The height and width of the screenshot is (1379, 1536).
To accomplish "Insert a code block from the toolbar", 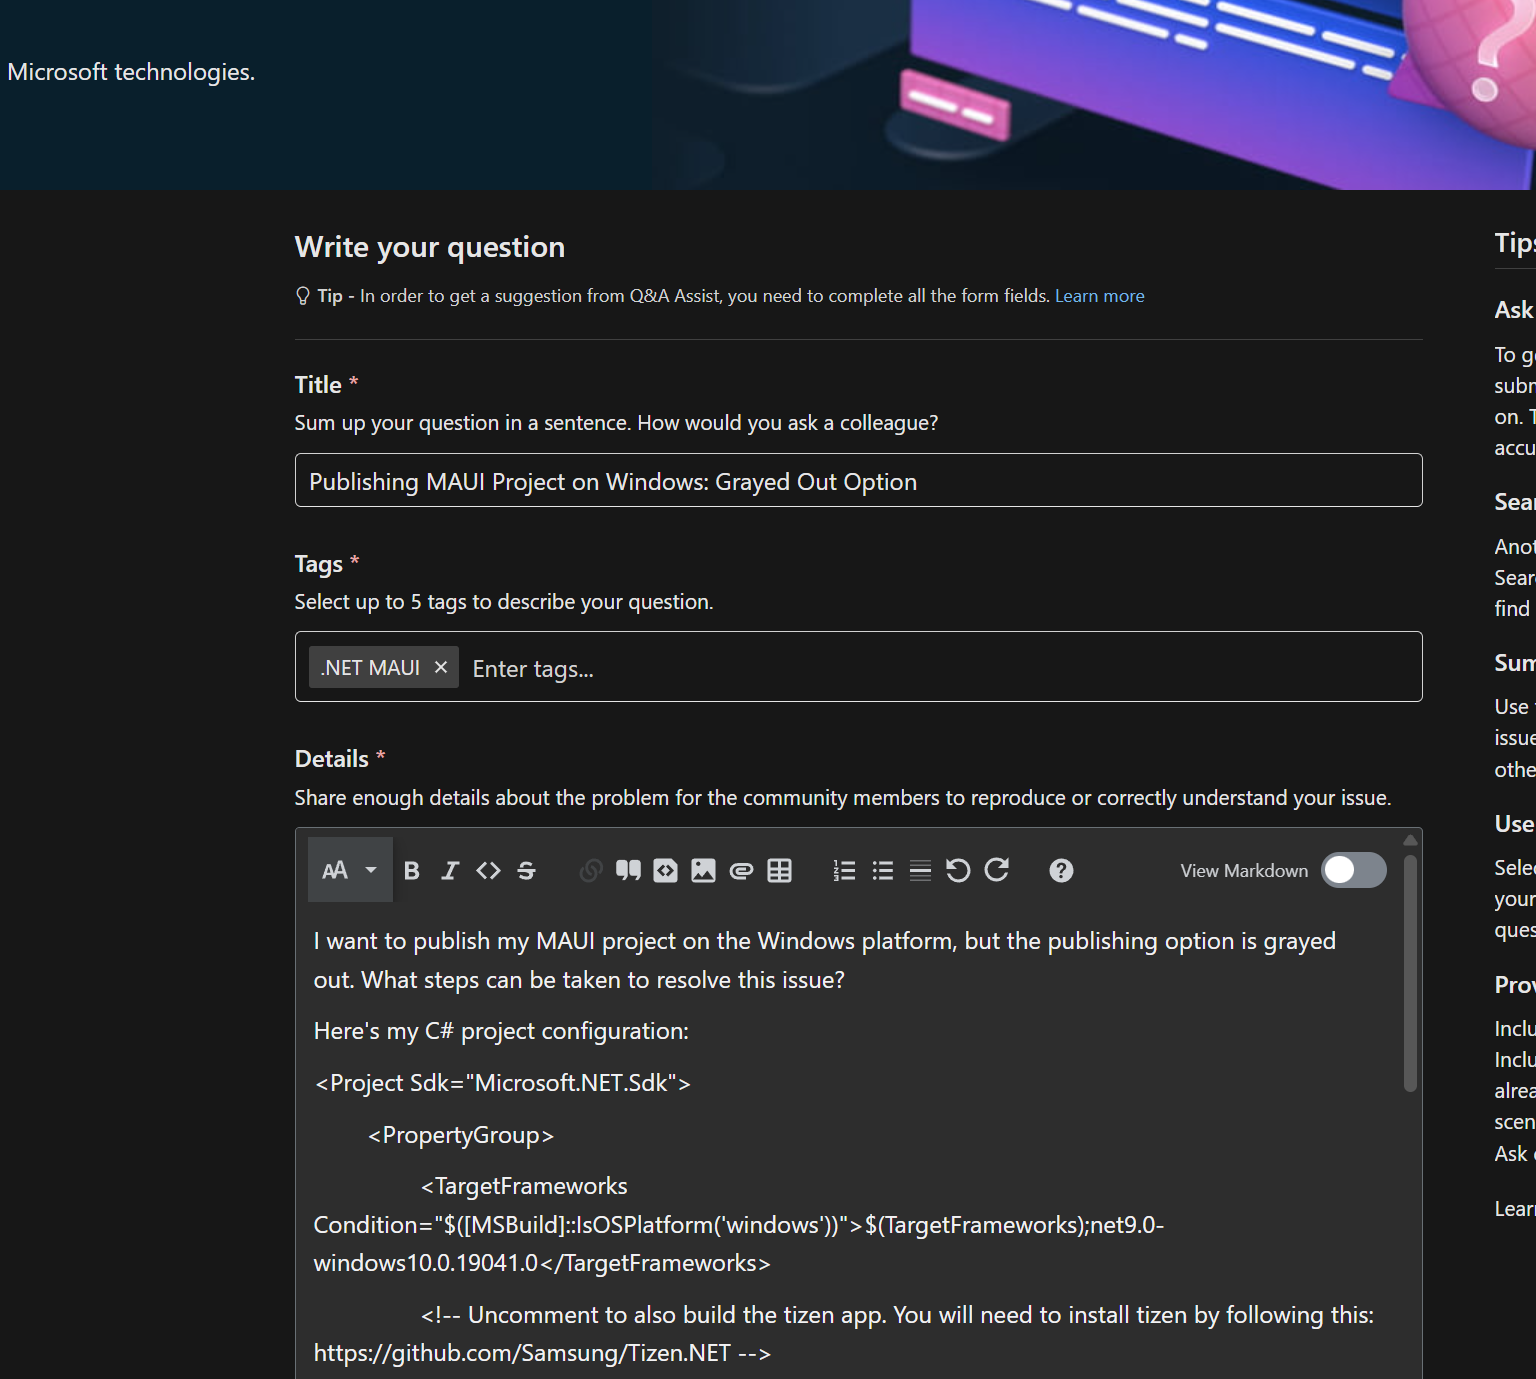I will click(x=665, y=871).
